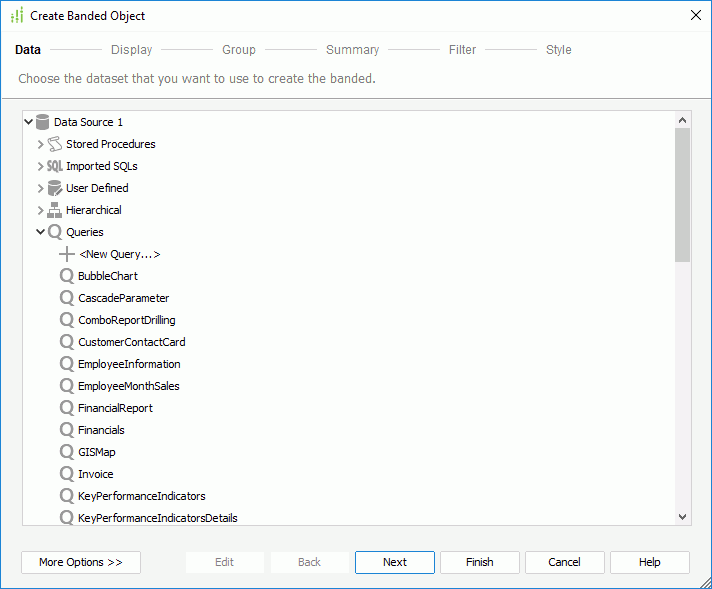Click the vertical scrollbar thumb
The image size is (712, 589).
tap(682, 195)
